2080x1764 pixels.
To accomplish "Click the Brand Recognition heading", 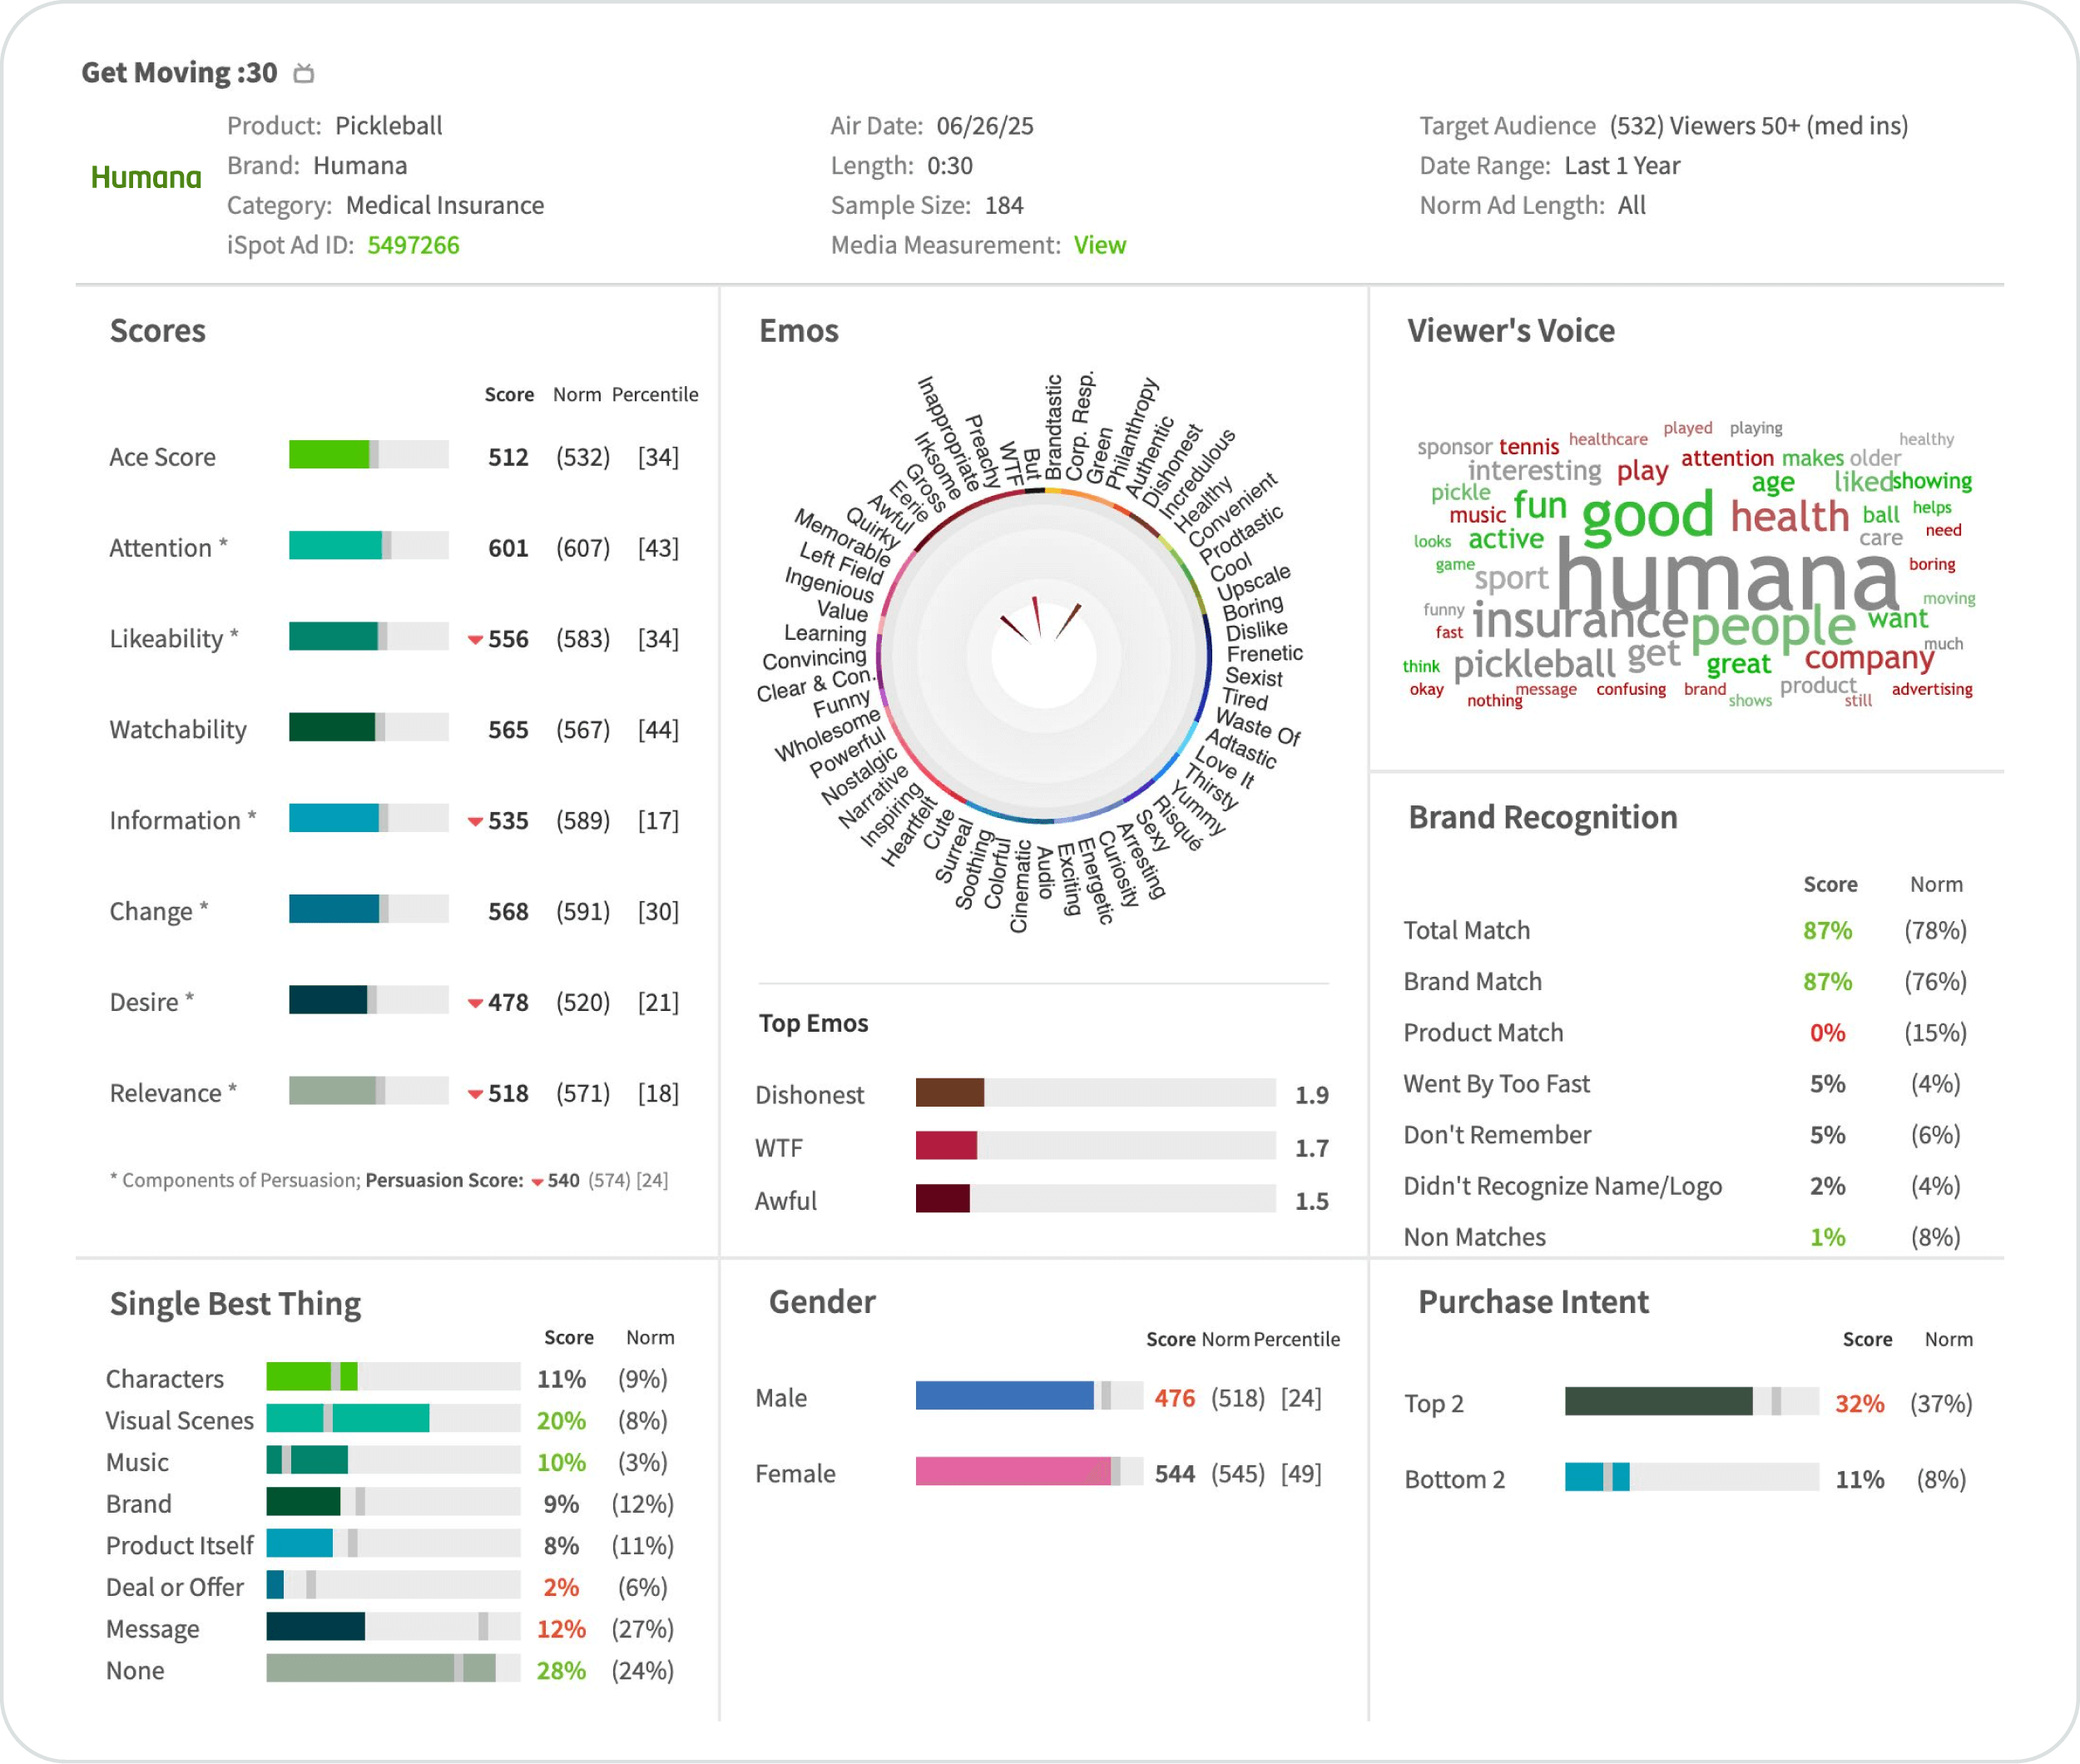I will (1543, 818).
